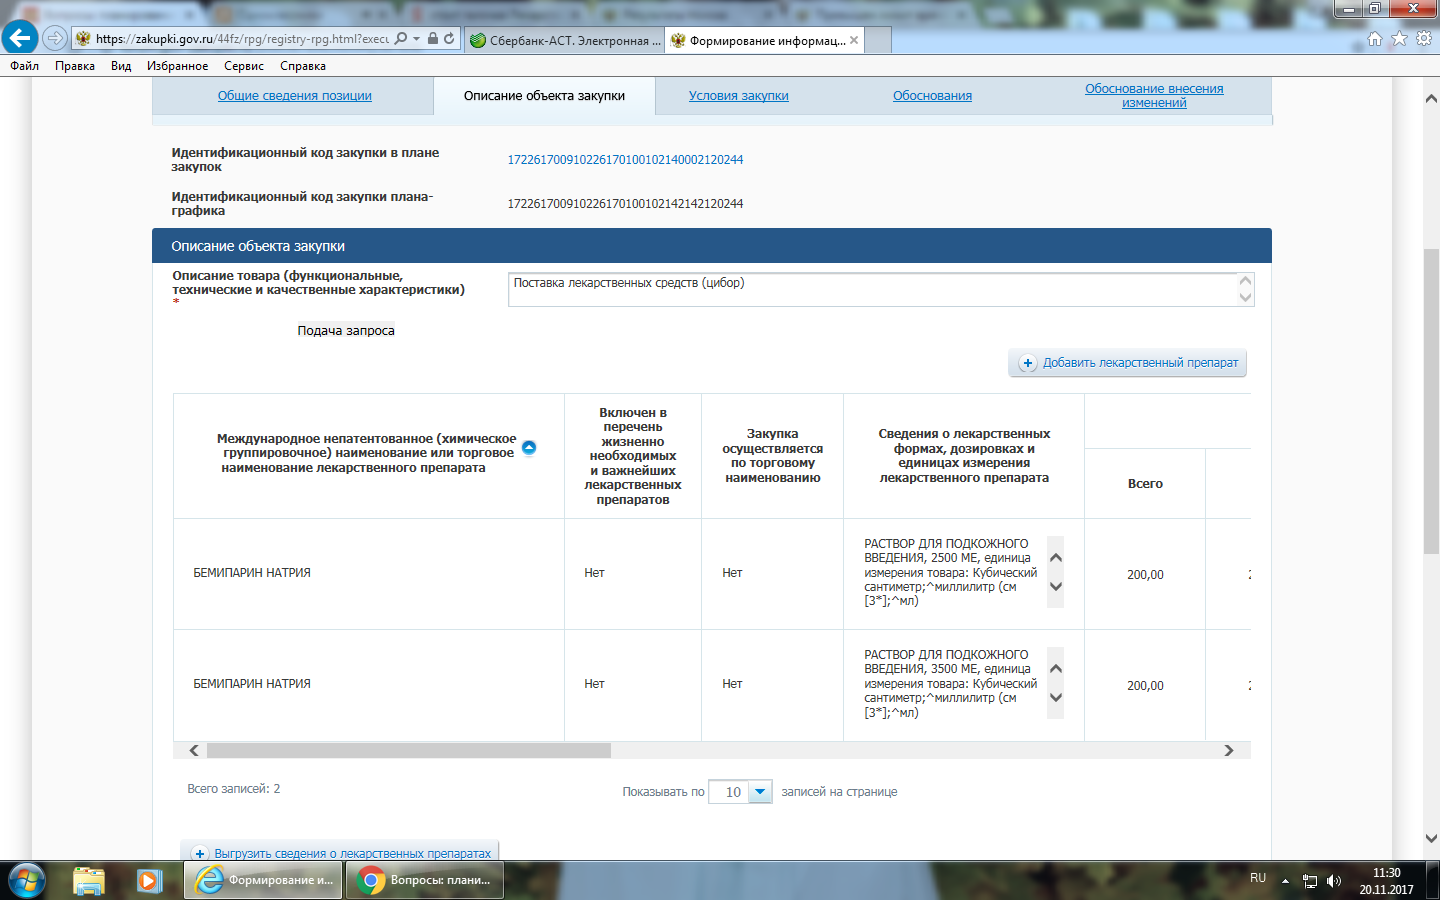The height and width of the screenshot is (900, 1440).
Task: Click the purchase identification code link
Action: pyautogui.click(x=625, y=160)
